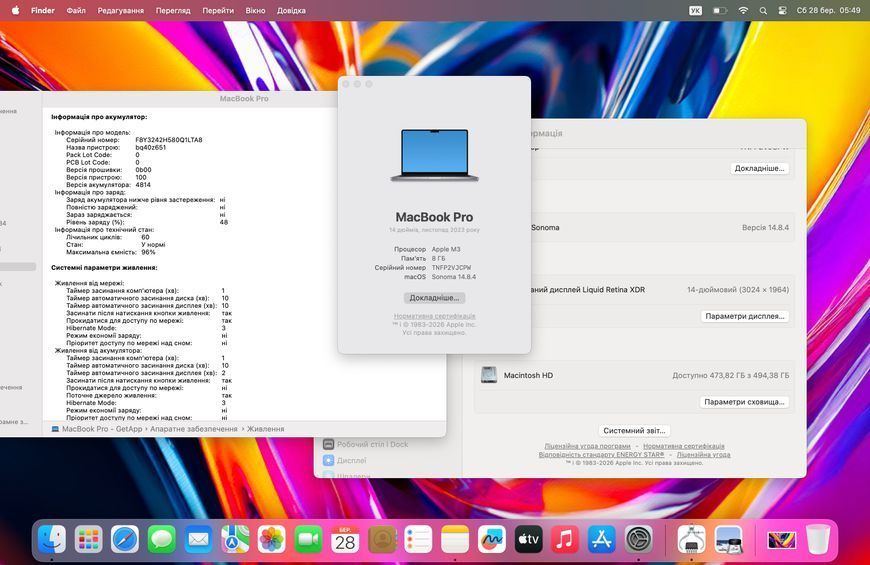This screenshot has width=870, height=565.
Task: Open the Finder menu
Action: pos(43,10)
